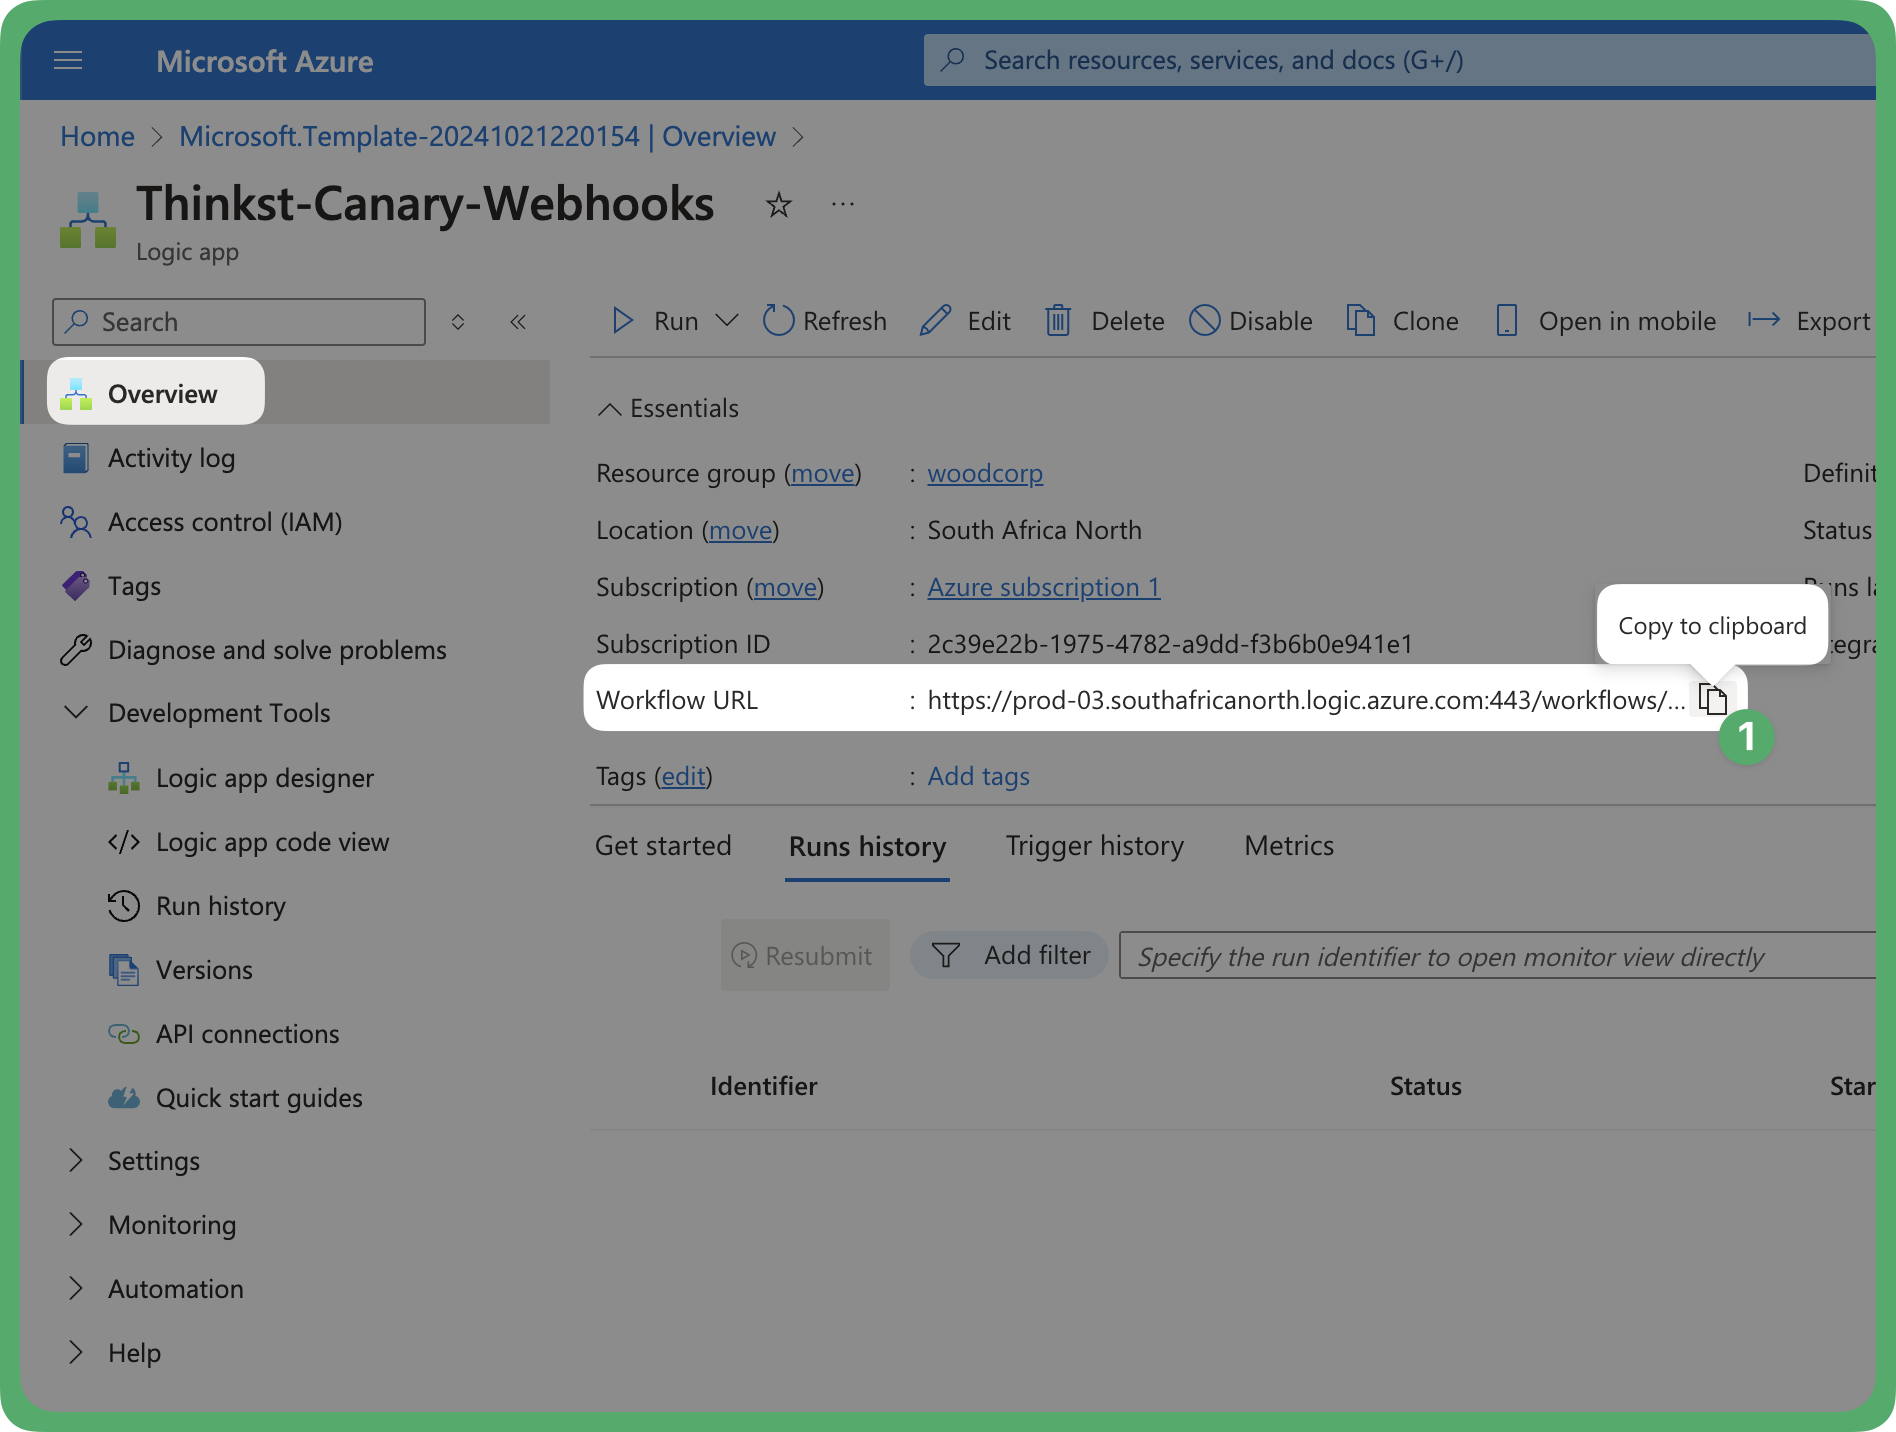Open the more options ellipsis
This screenshot has width=1896, height=1432.
(x=843, y=204)
